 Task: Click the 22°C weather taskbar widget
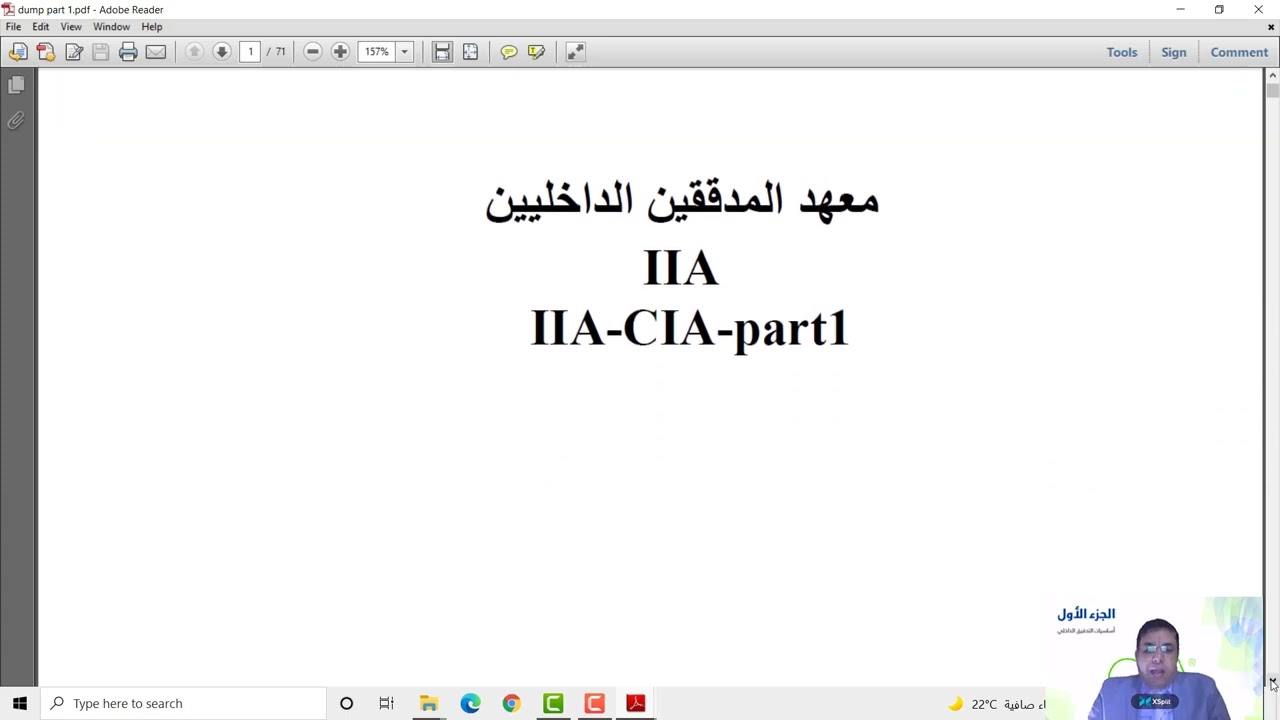(996, 704)
